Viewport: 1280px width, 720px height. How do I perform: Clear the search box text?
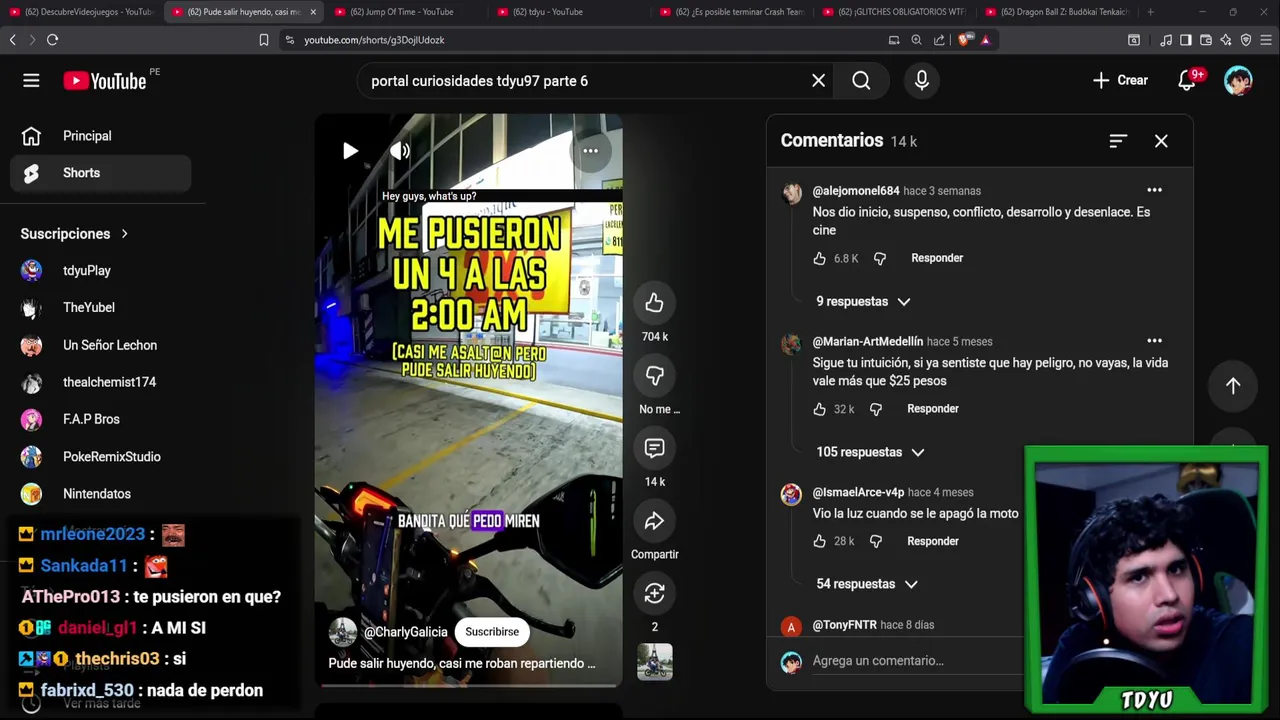coord(818,81)
